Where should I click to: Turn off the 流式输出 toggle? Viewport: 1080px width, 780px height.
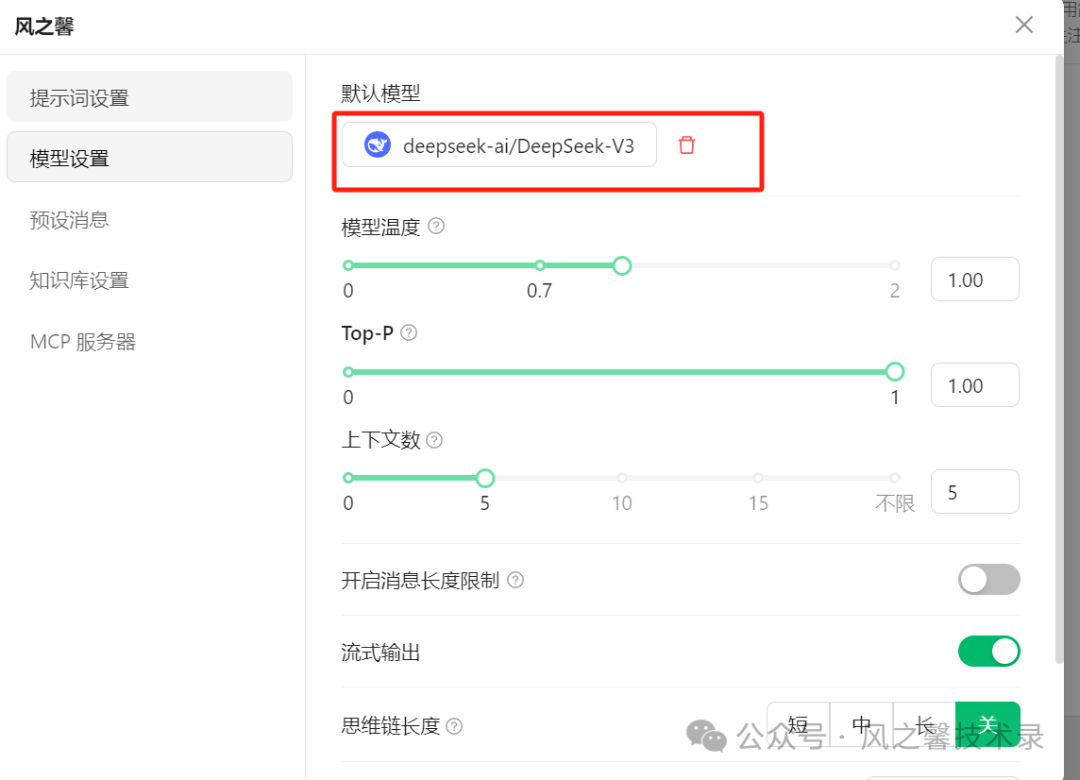[989, 652]
